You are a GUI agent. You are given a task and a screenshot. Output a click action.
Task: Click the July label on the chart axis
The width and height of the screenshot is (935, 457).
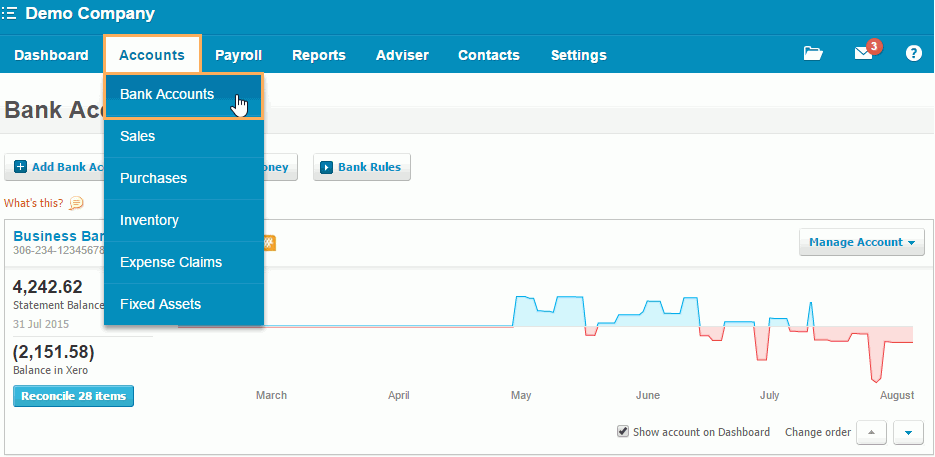pyautogui.click(x=769, y=395)
